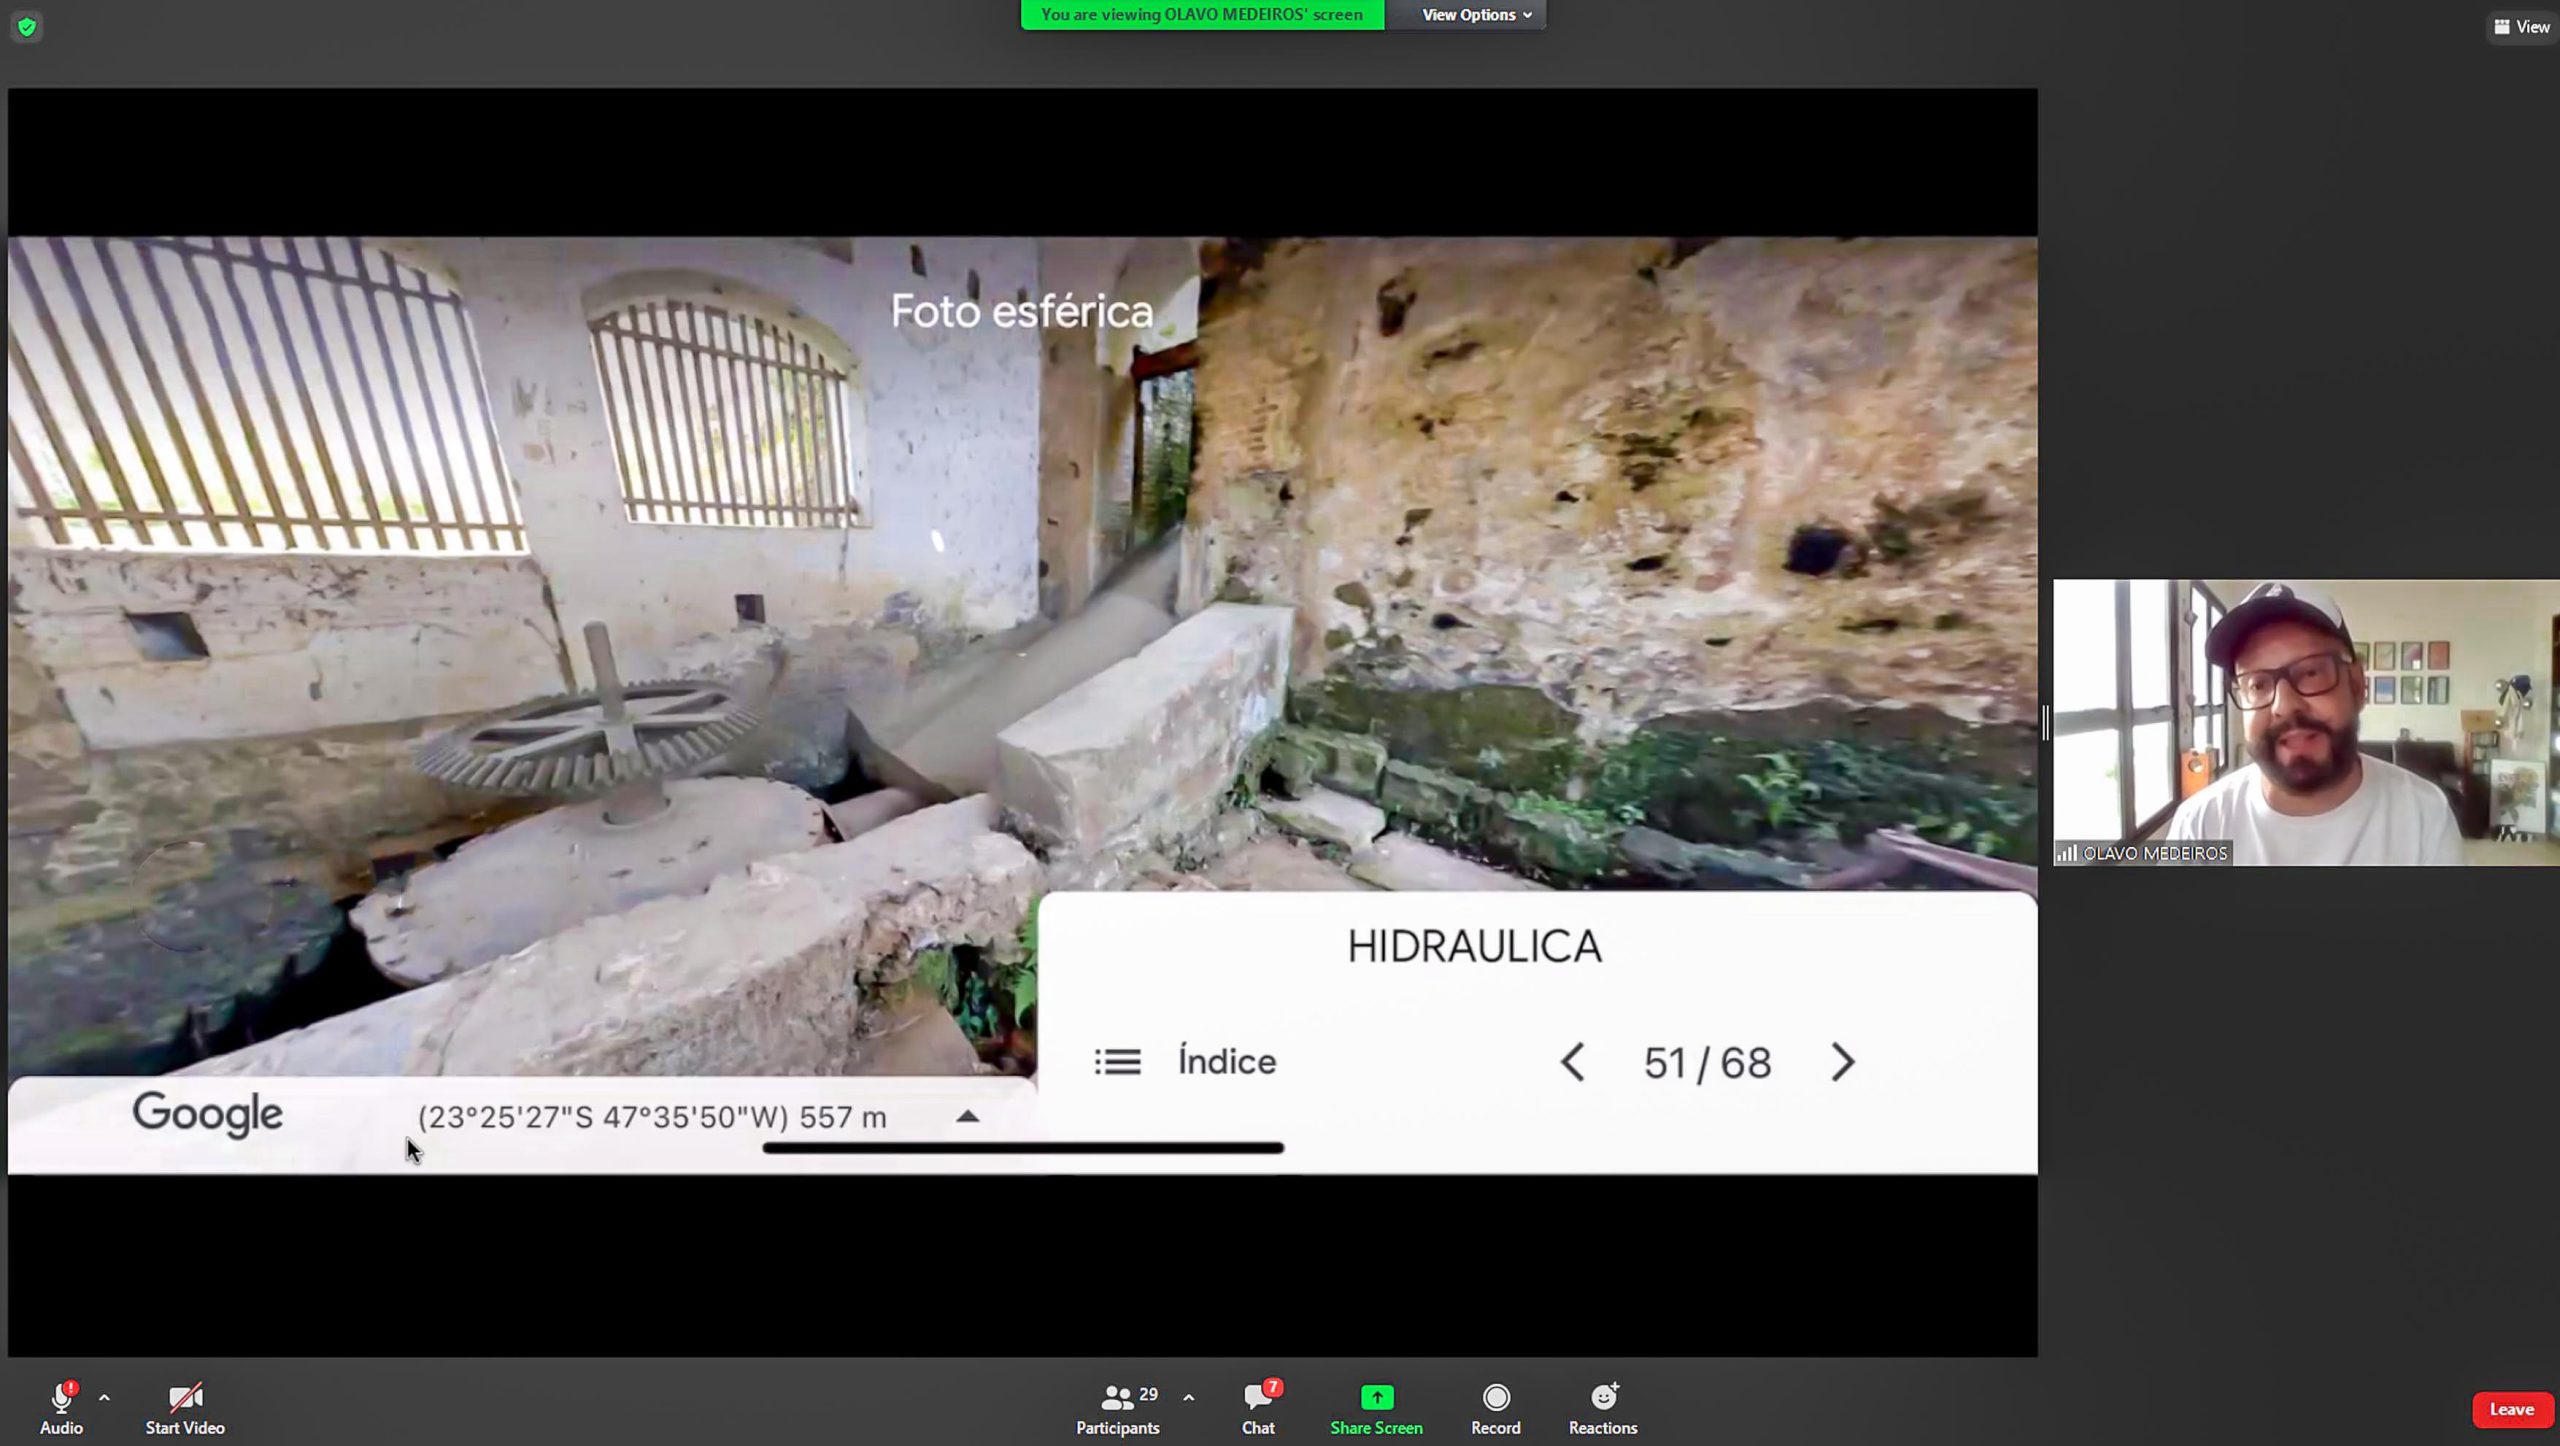Screen dimensions: 2560x1446
Task: Go to next slide arrow
Action: [1842, 1062]
